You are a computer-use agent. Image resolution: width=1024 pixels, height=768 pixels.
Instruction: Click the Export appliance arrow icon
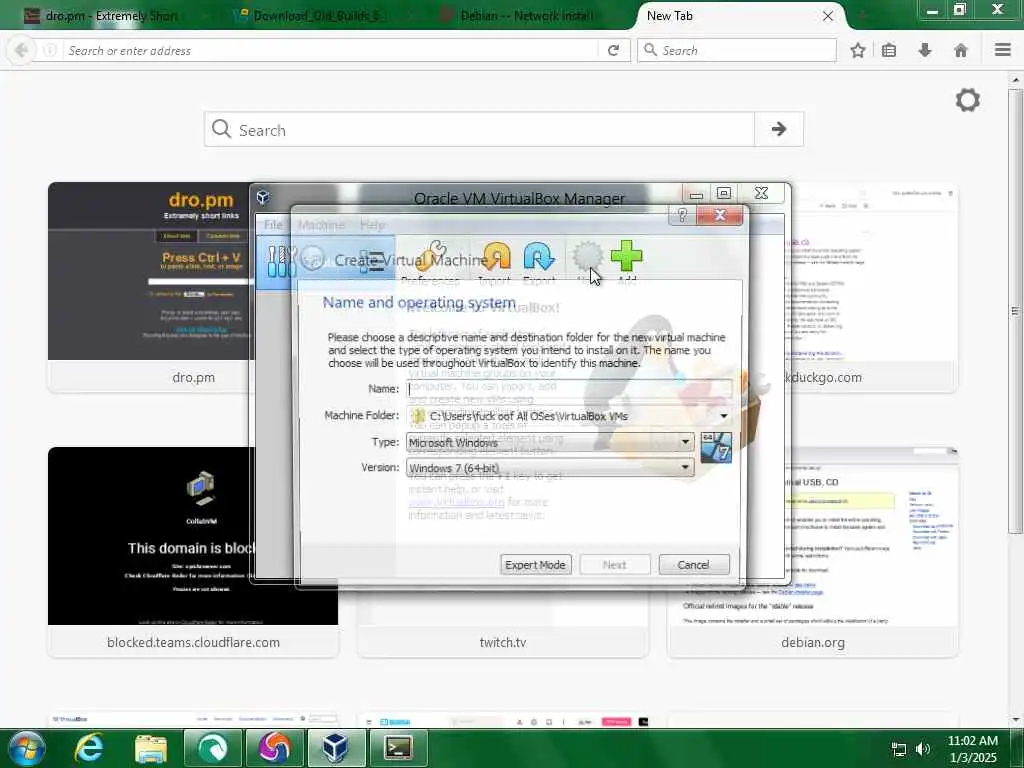click(539, 256)
